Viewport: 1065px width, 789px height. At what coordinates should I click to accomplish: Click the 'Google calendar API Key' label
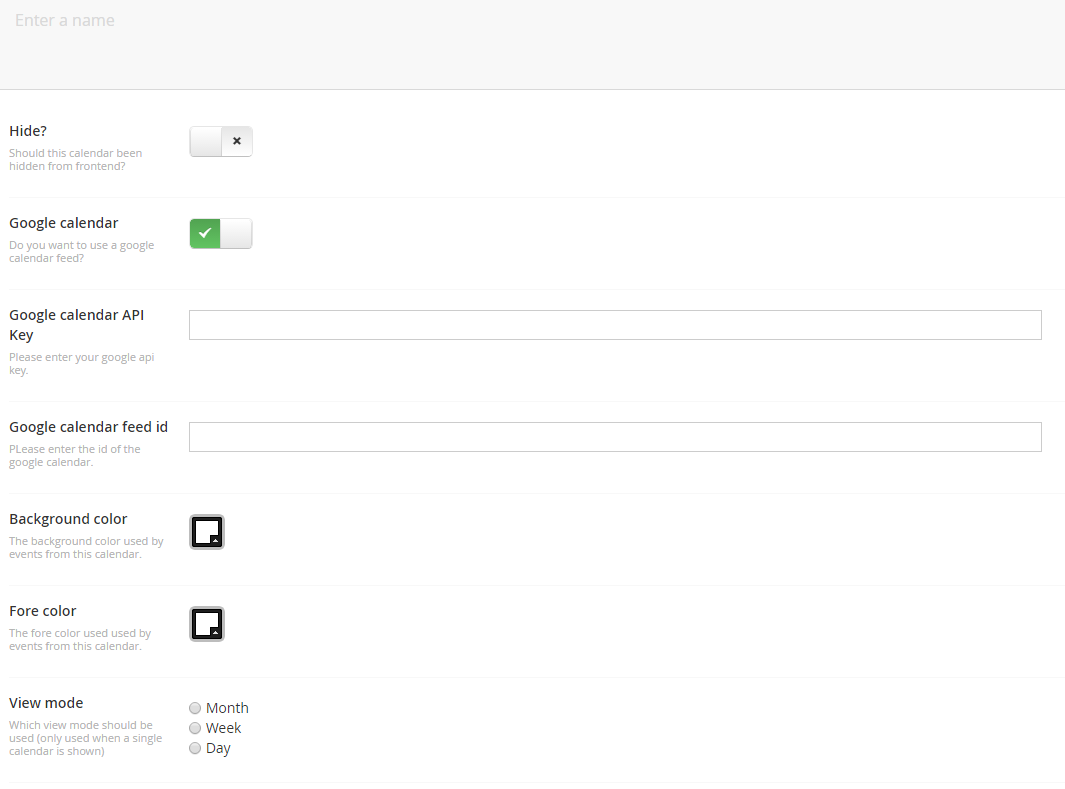(x=77, y=325)
